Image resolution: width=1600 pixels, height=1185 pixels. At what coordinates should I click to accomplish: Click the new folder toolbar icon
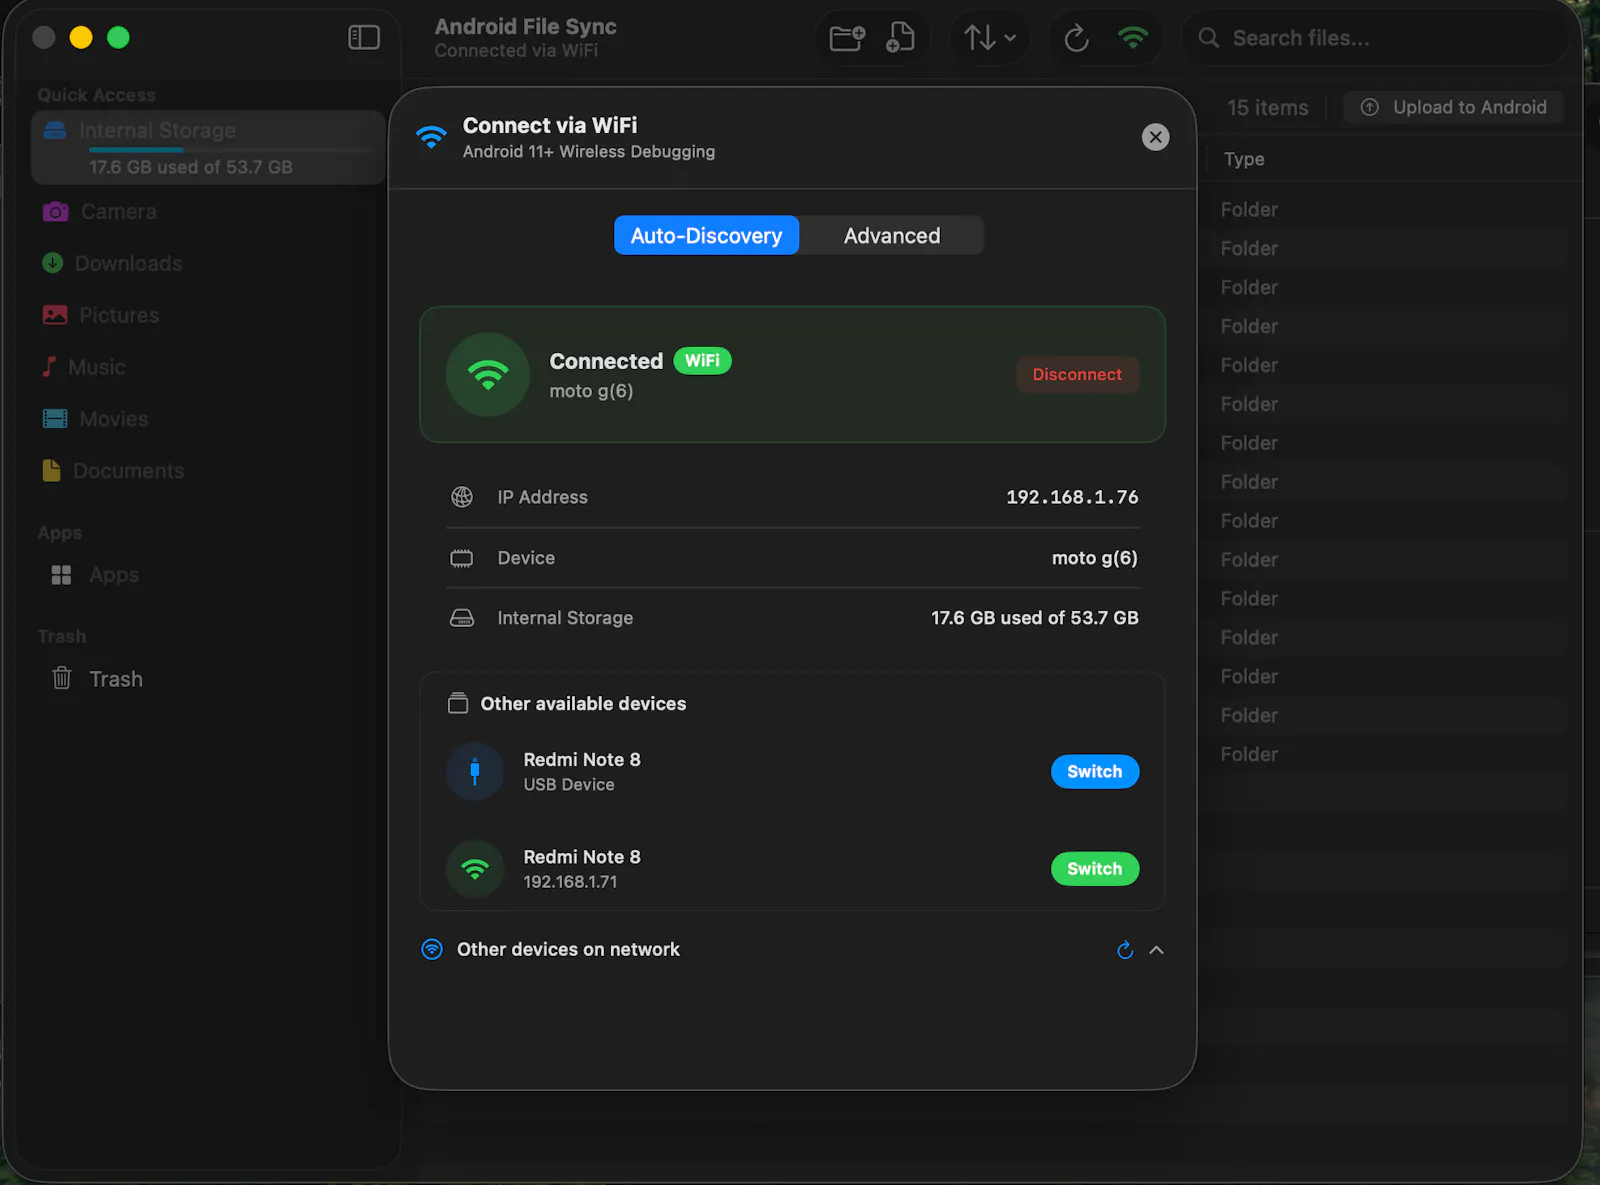(x=847, y=38)
